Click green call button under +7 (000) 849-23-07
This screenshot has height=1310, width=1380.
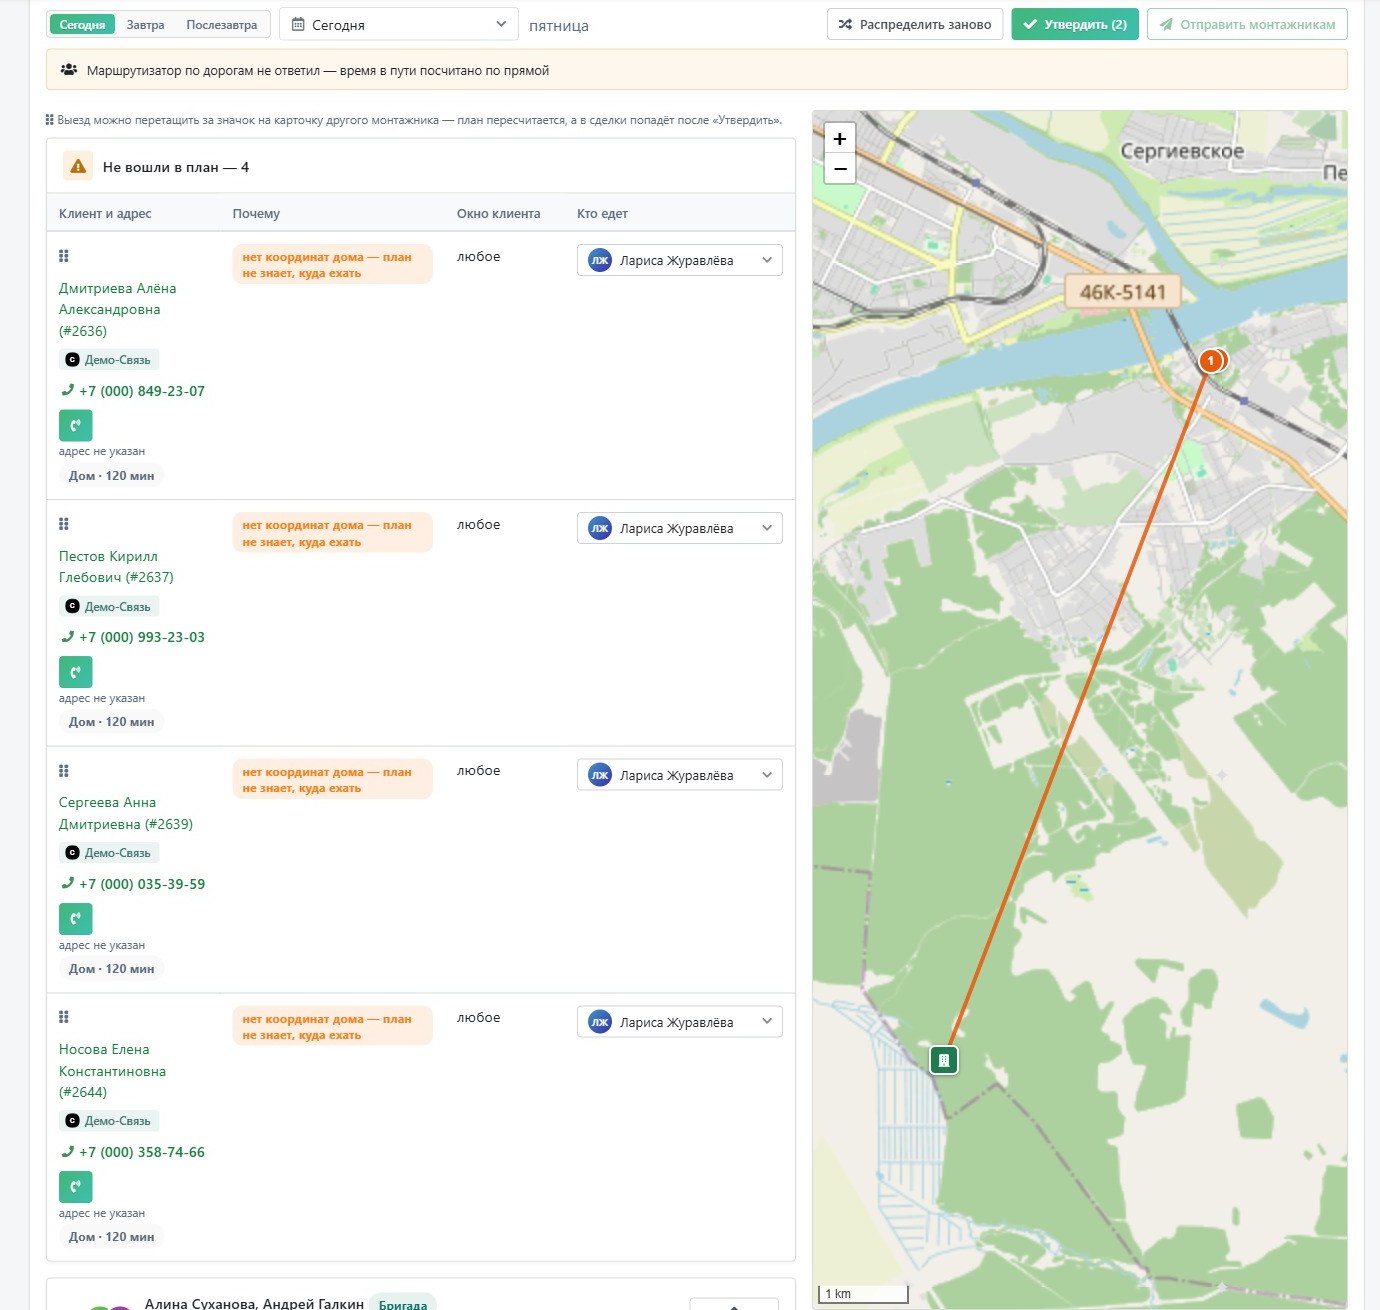tap(76, 425)
